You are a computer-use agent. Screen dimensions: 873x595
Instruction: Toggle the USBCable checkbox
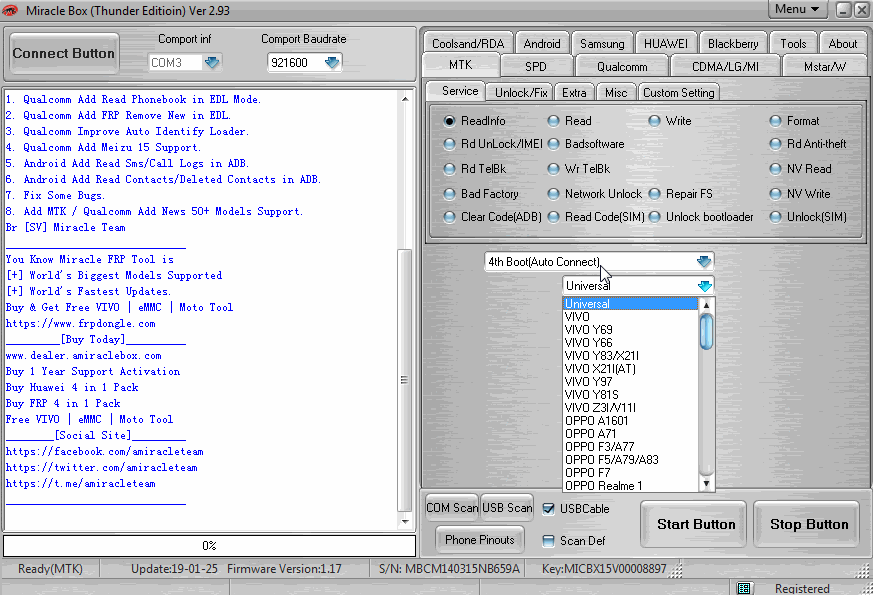548,509
